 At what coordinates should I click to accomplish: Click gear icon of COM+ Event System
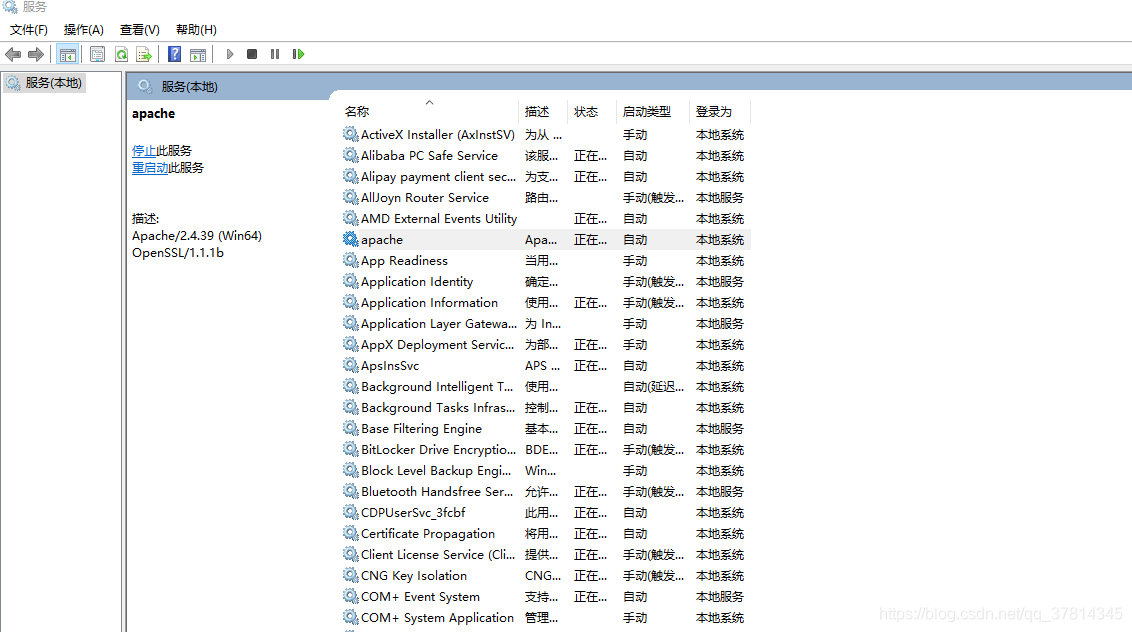351,597
